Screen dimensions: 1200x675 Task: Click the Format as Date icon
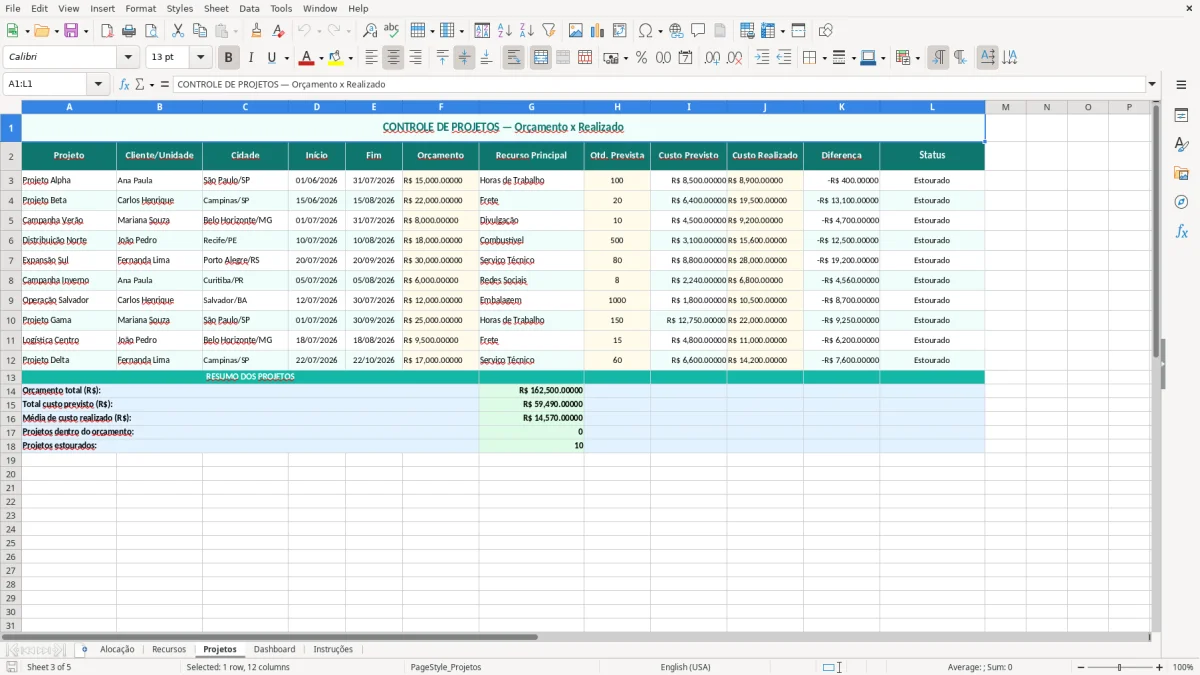(686, 58)
